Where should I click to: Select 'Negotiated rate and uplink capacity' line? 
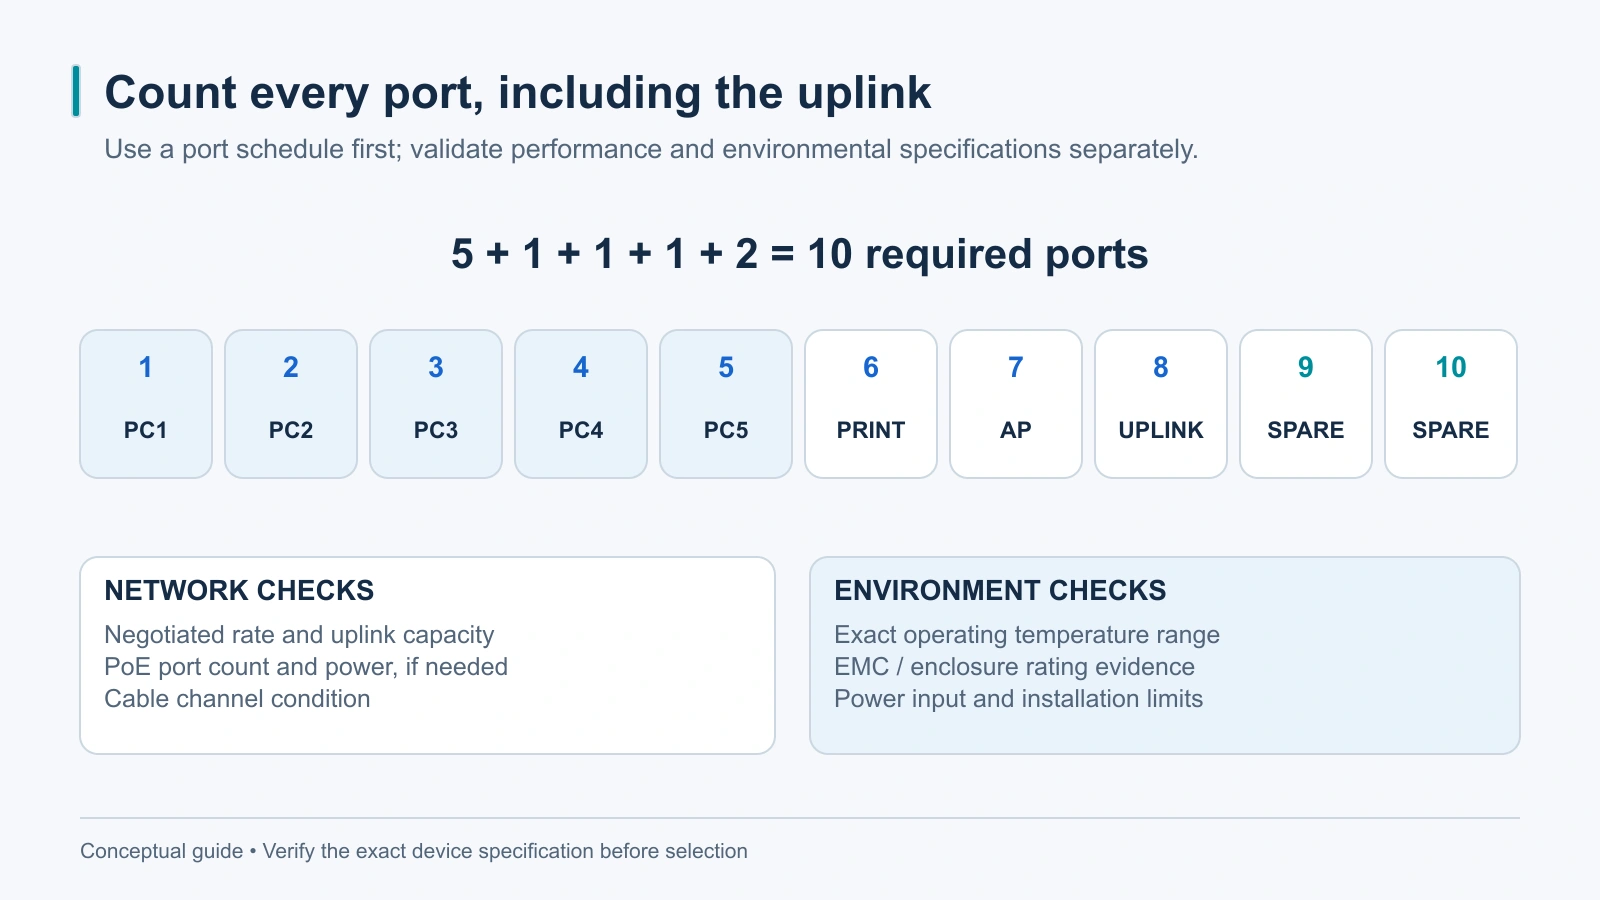(x=299, y=635)
